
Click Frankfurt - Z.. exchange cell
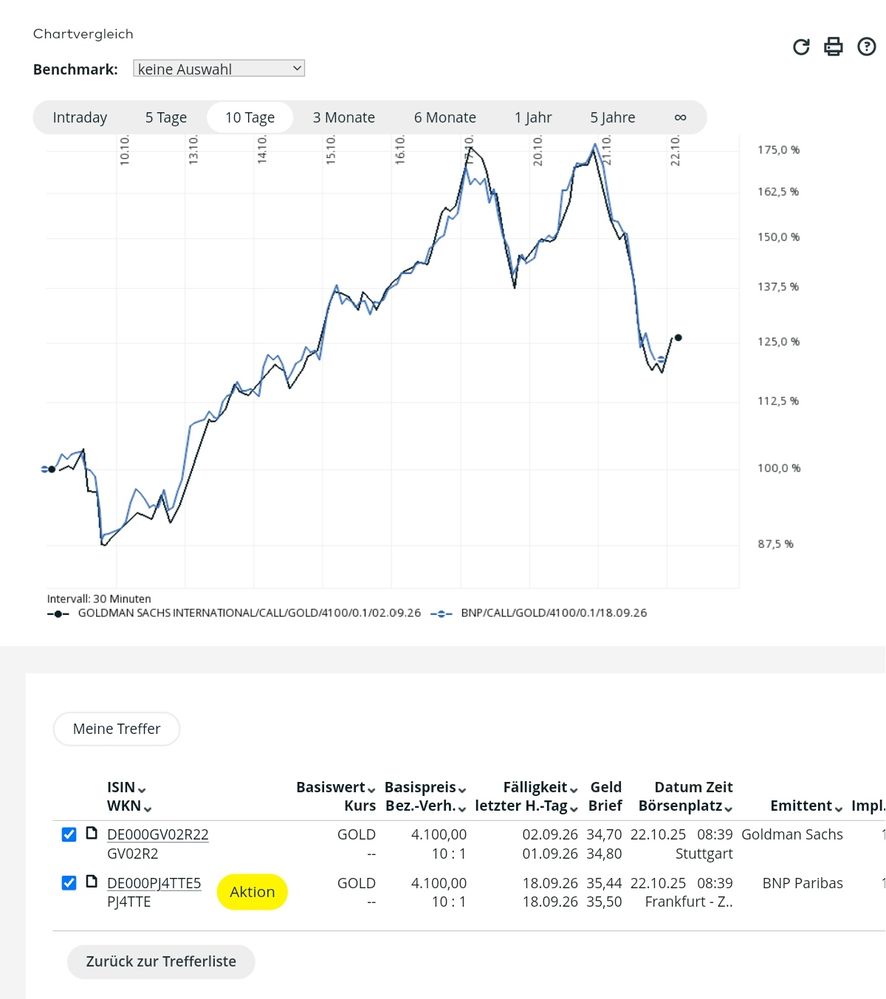pyautogui.click(x=689, y=902)
